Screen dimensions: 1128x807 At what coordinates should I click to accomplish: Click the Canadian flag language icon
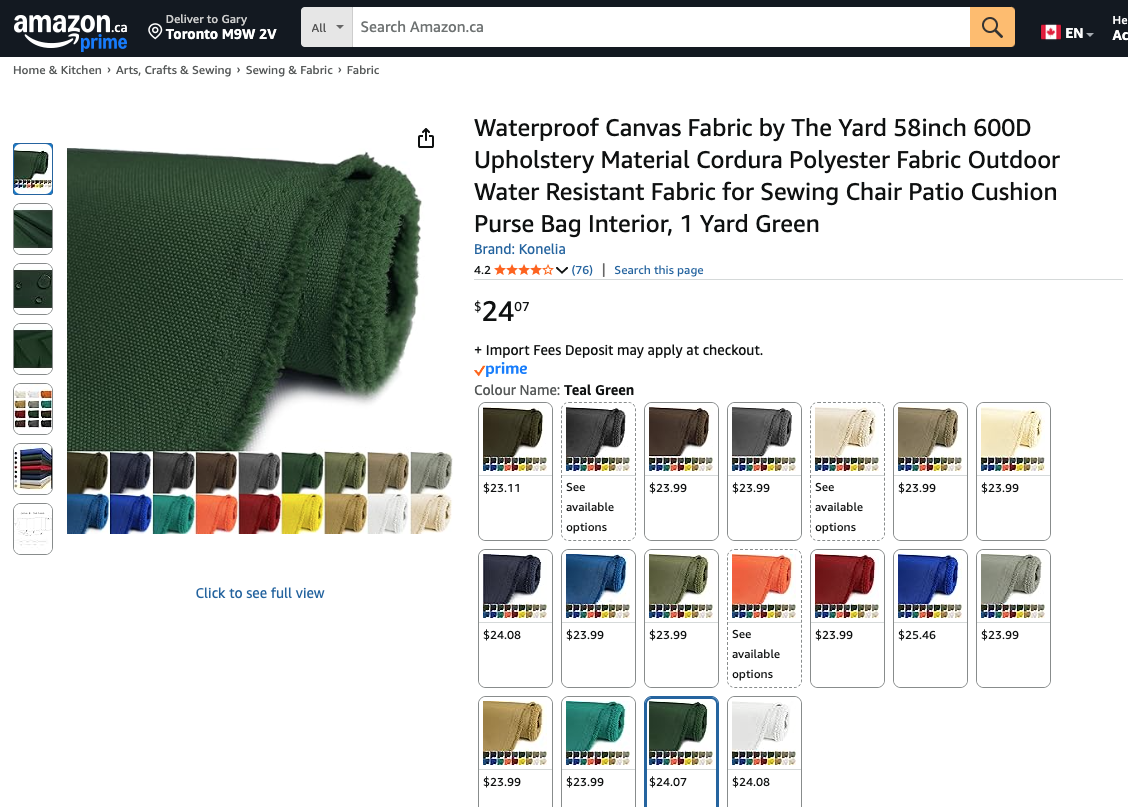tap(1050, 32)
